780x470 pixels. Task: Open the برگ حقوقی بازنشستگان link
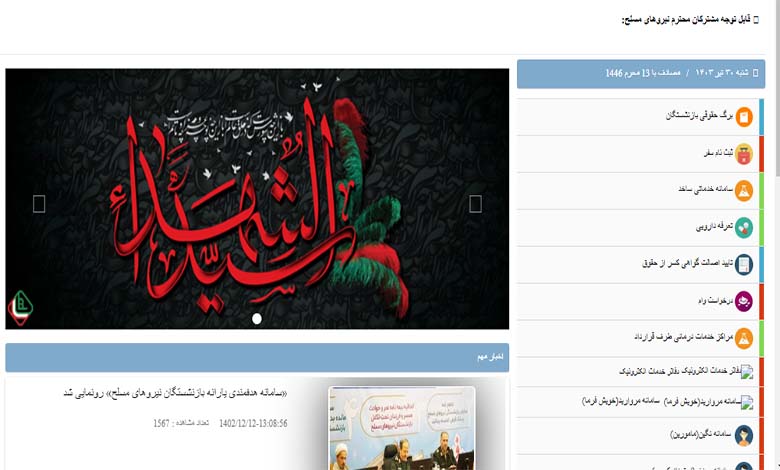[x=699, y=115]
